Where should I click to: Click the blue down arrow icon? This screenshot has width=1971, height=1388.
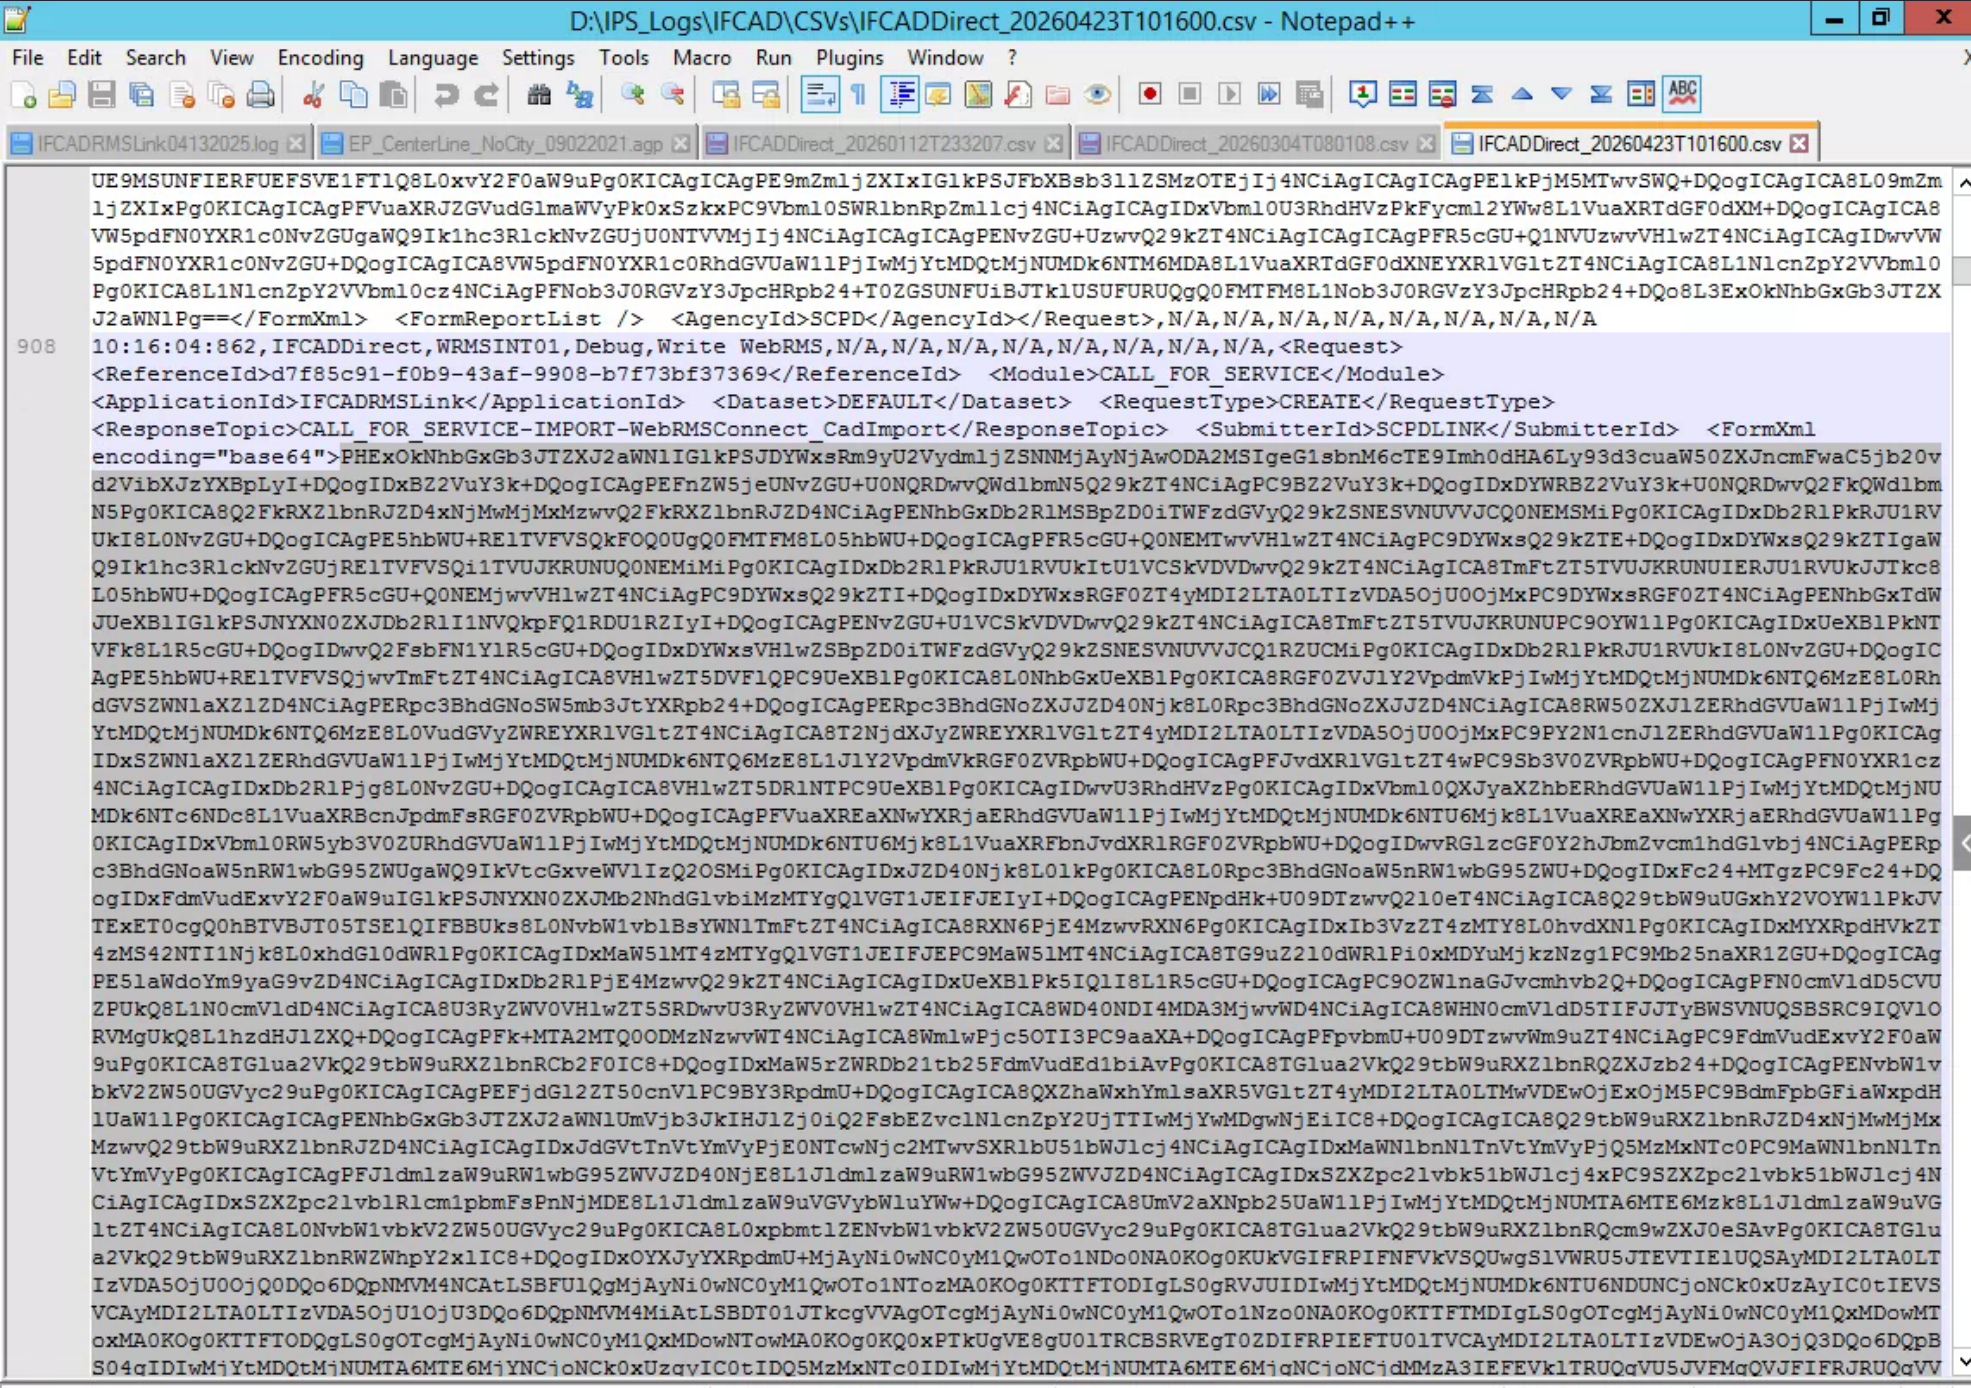coord(1561,95)
